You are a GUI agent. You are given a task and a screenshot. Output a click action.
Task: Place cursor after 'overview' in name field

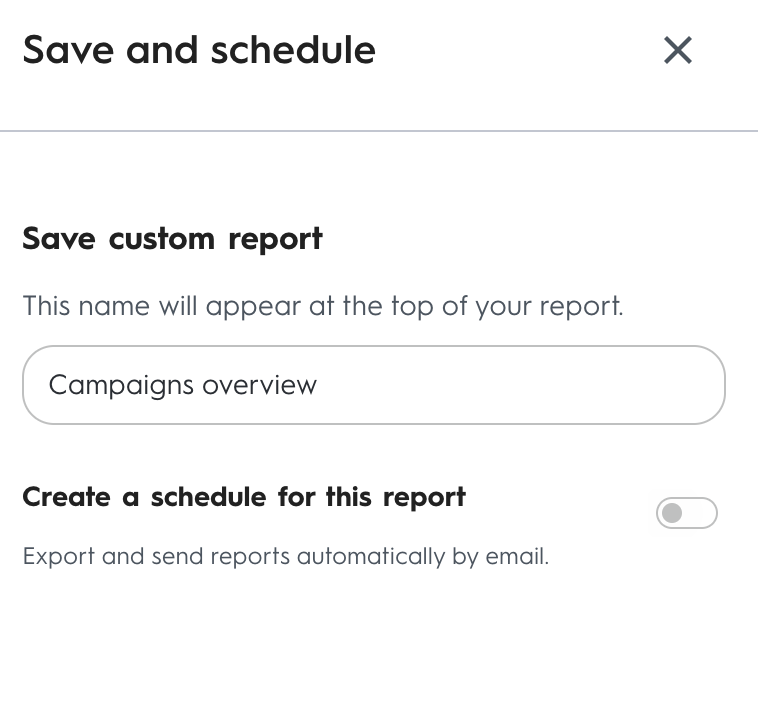click(319, 385)
